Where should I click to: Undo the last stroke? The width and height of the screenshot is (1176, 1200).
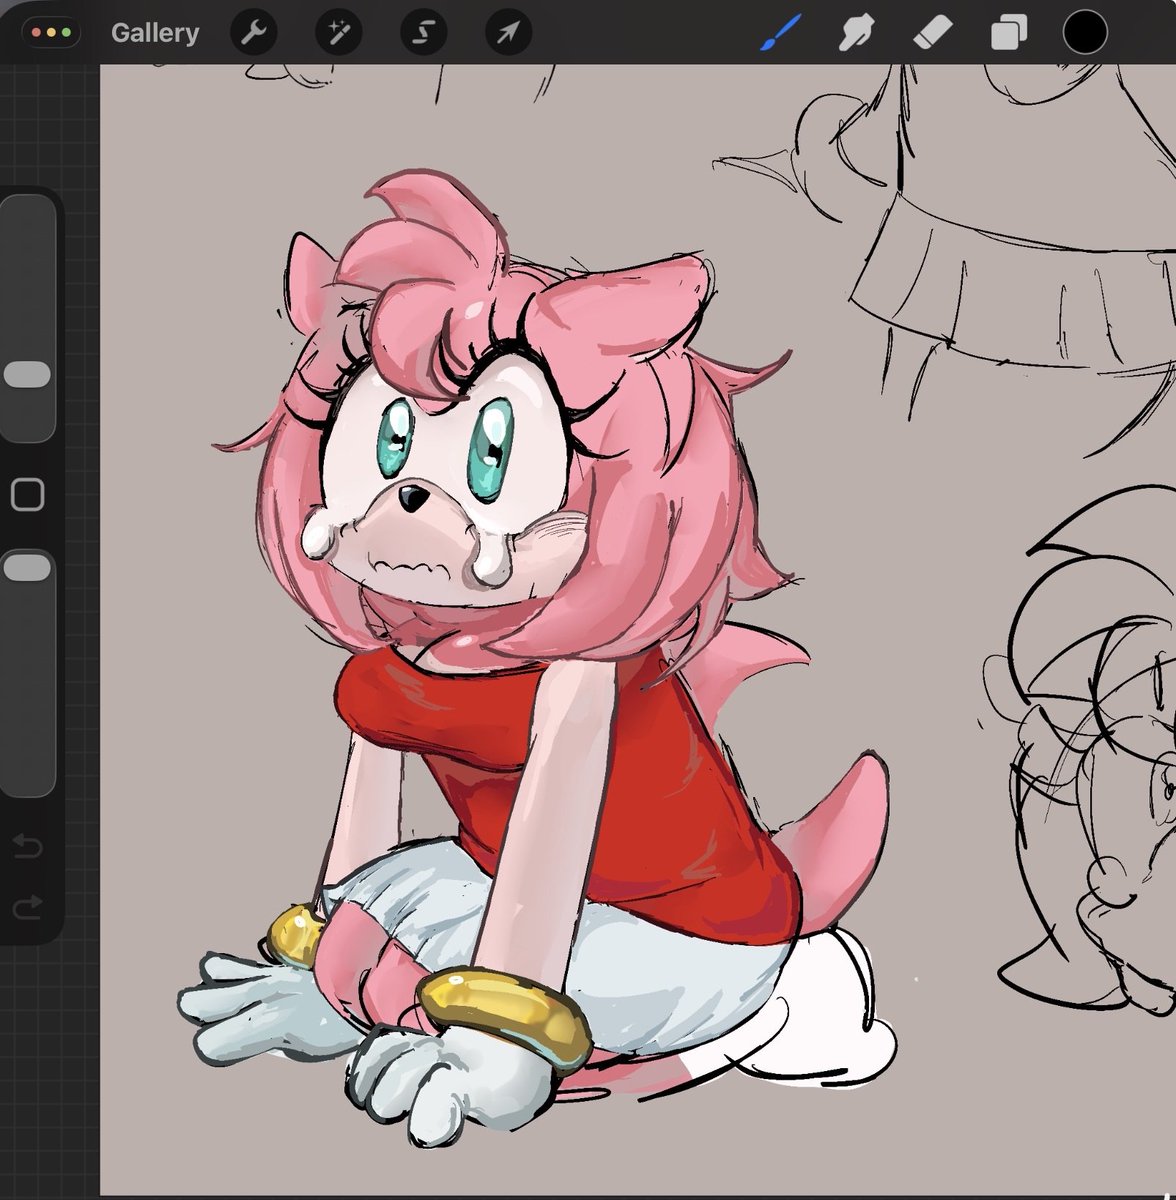[x=27, y=848]
